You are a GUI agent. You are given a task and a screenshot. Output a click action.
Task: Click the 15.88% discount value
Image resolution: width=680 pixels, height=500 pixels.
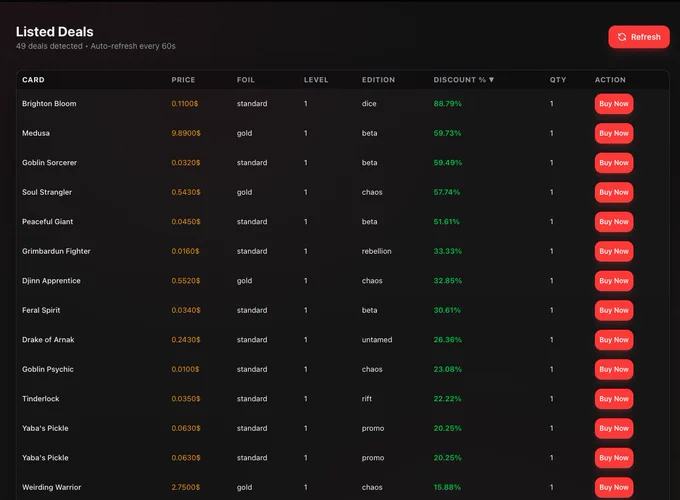pyautogui.click(x=447, y=487)
